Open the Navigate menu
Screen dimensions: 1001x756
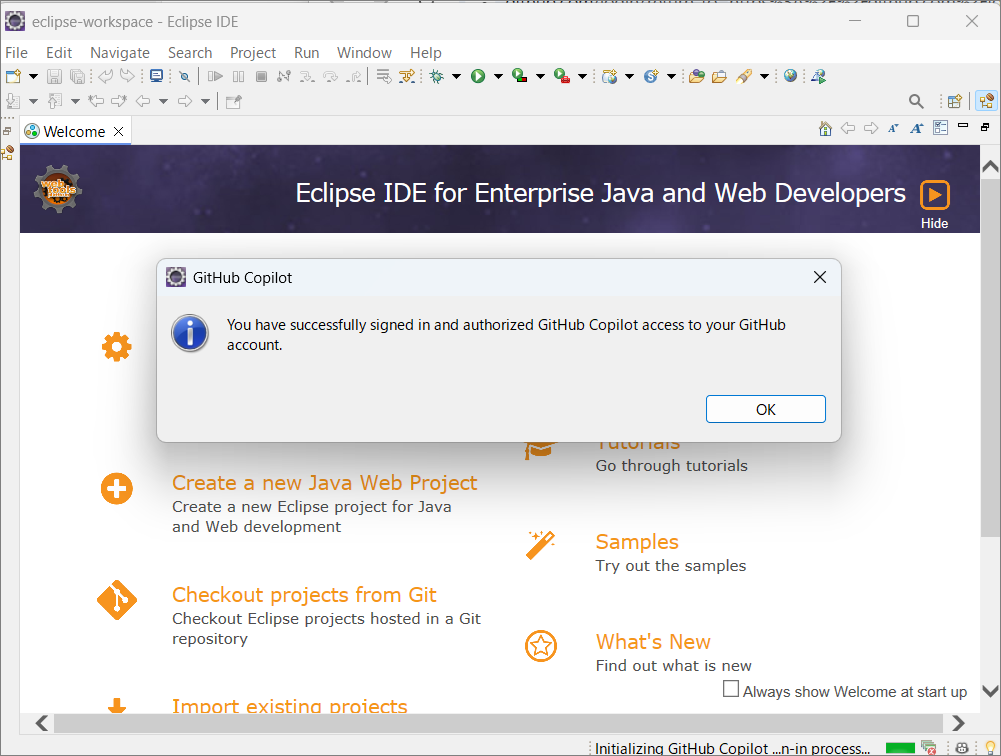[120, 53]
